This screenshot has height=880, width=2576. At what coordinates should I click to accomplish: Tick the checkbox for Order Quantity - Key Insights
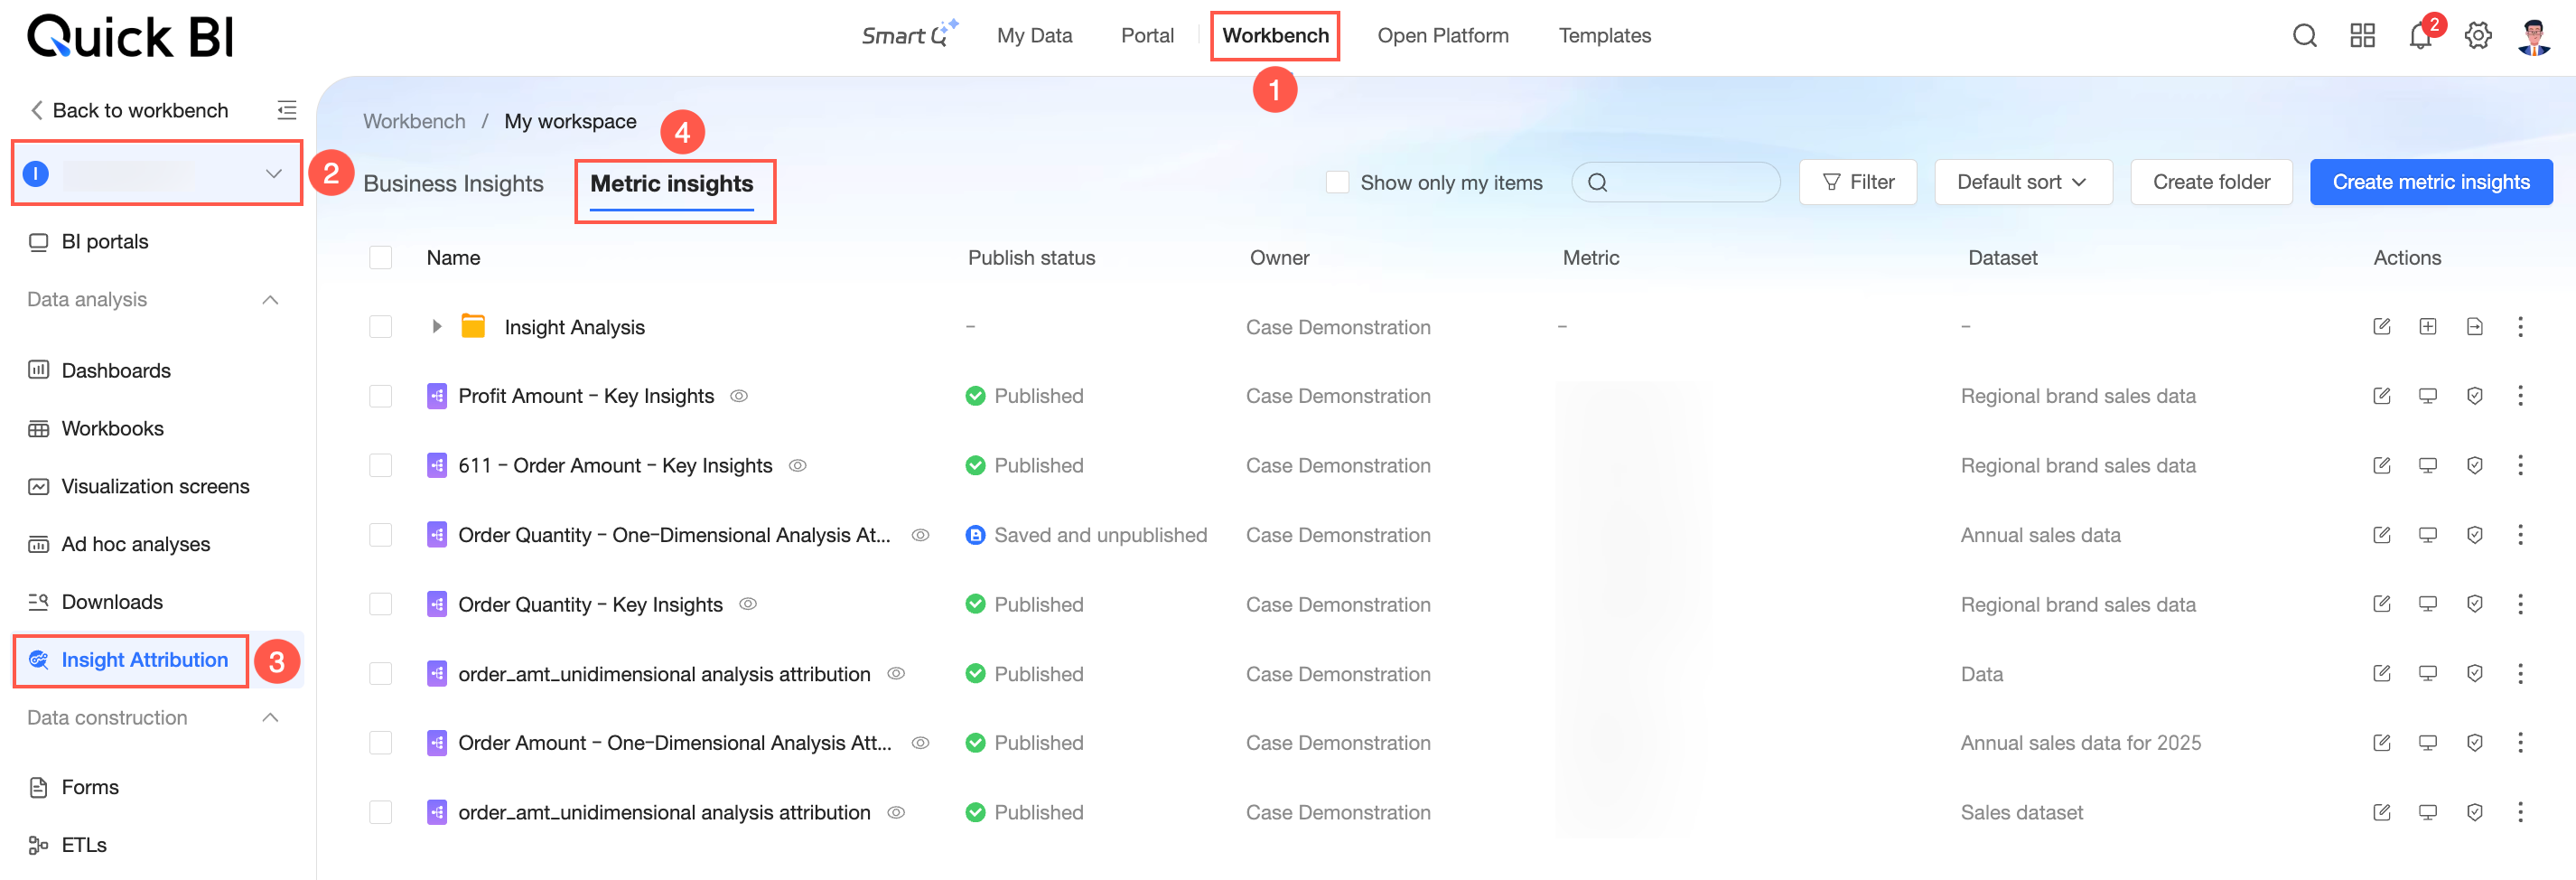pyautogui.click(x=381, y=604)
